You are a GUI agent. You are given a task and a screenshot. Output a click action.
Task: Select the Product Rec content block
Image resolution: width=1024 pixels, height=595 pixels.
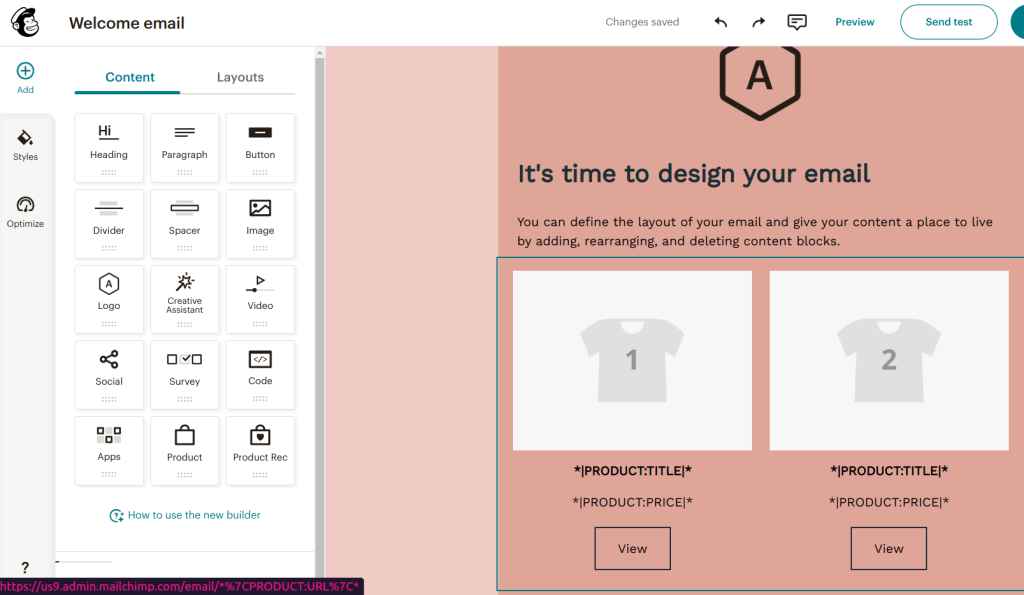point(260,451)
